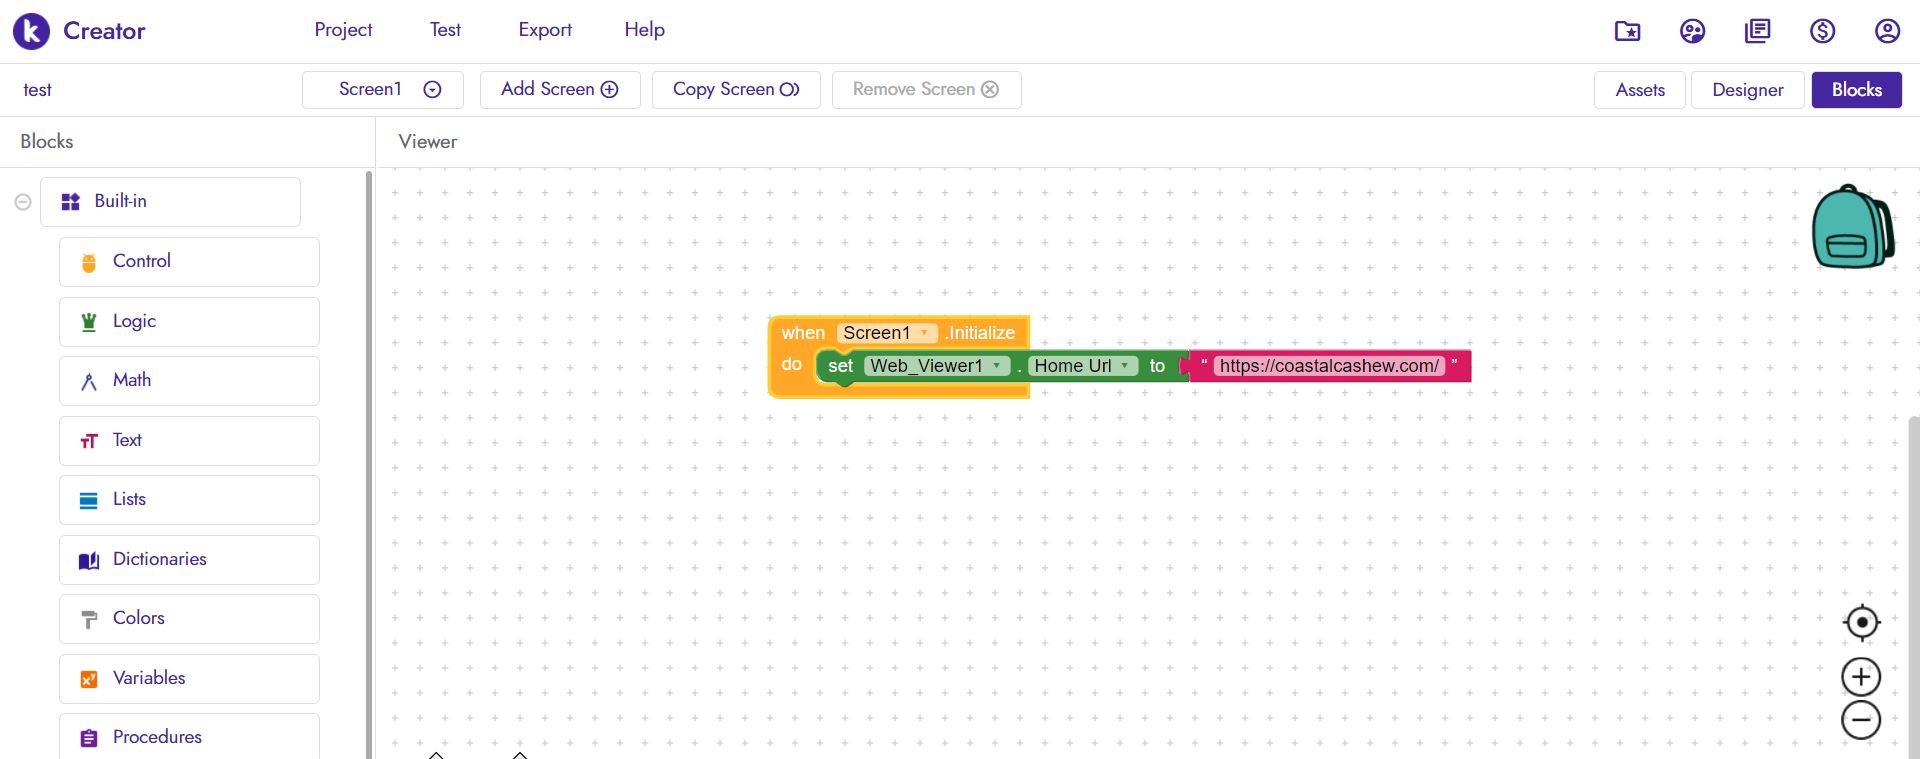Open the starred folder projects icon

[x=1627, y=31]
